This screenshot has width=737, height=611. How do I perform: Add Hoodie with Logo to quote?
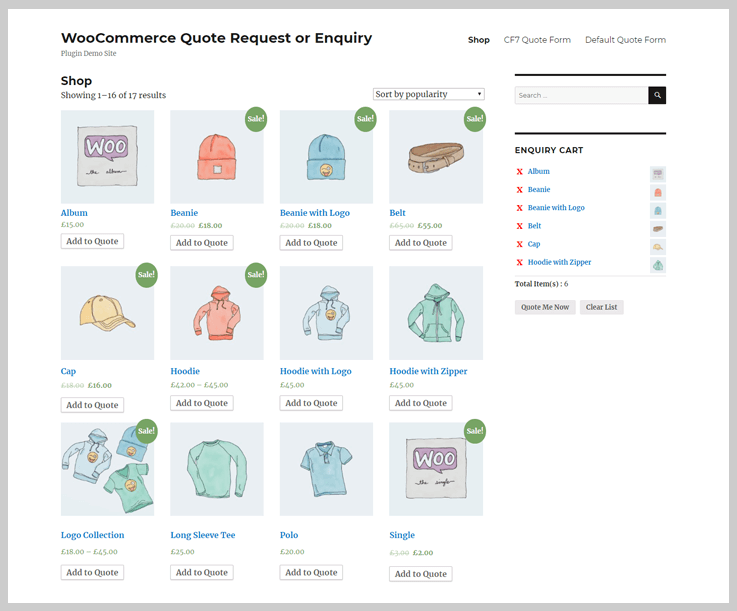(311, 403)
